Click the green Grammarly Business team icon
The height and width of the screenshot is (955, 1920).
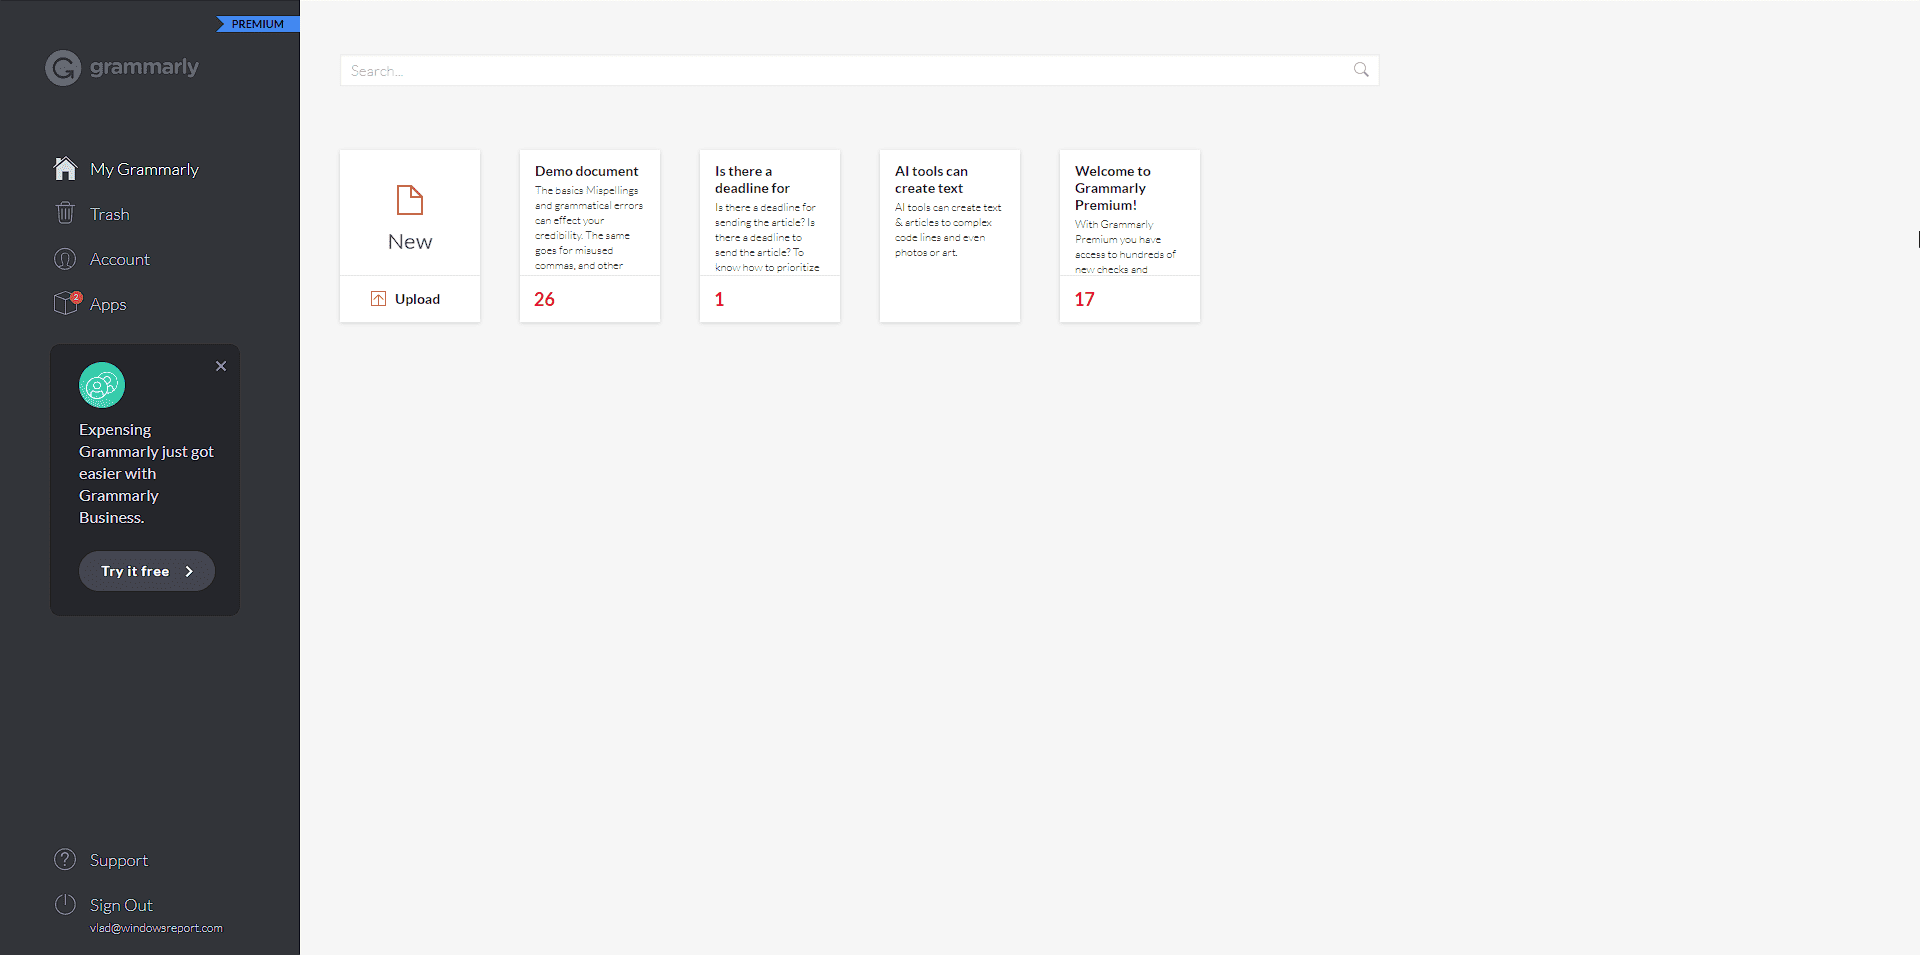click(102, 385)
